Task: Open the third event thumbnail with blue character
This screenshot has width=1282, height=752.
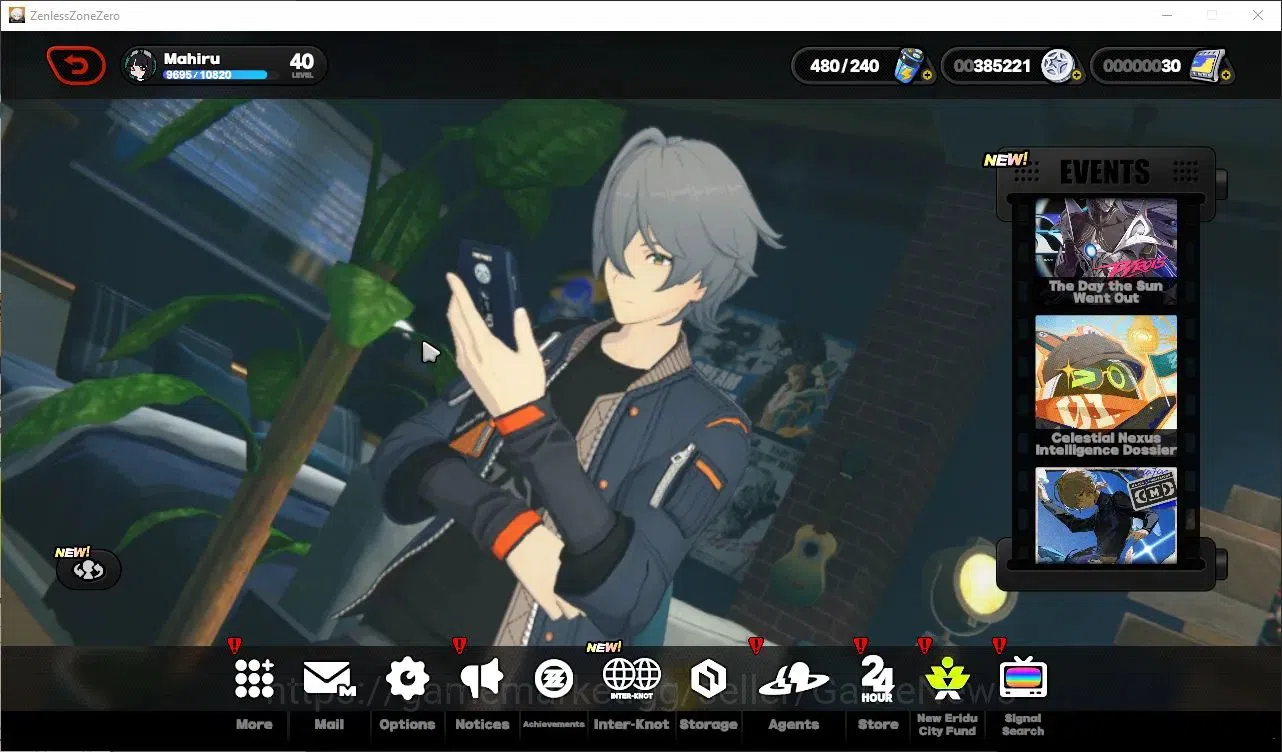Action: (x=1105, y=515)
